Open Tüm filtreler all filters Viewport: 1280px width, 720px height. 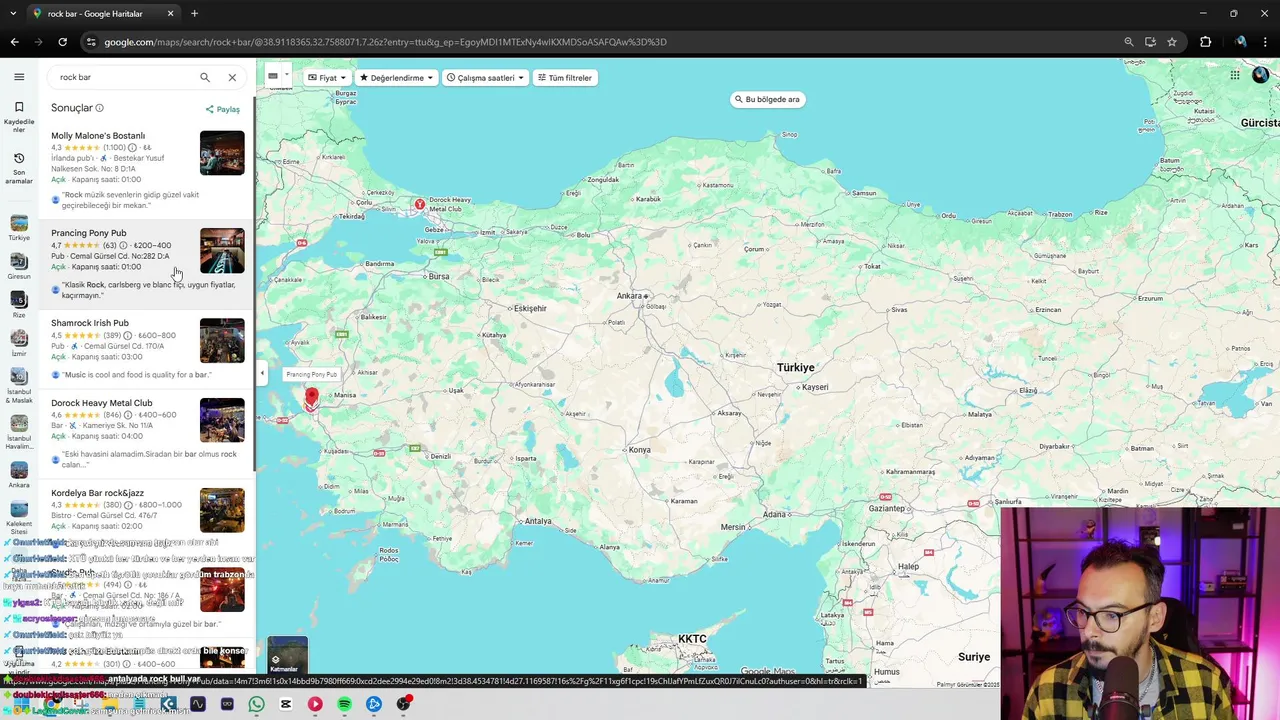point(565,78)
